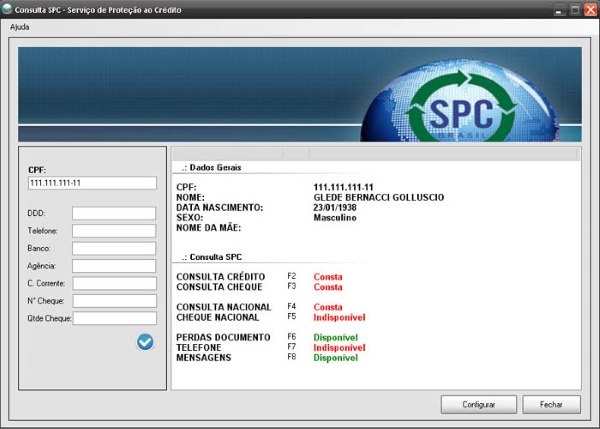This screenshot has height=429, width=600.
Task: Maximize the Consulta SPC window
Action: (575, 10)
